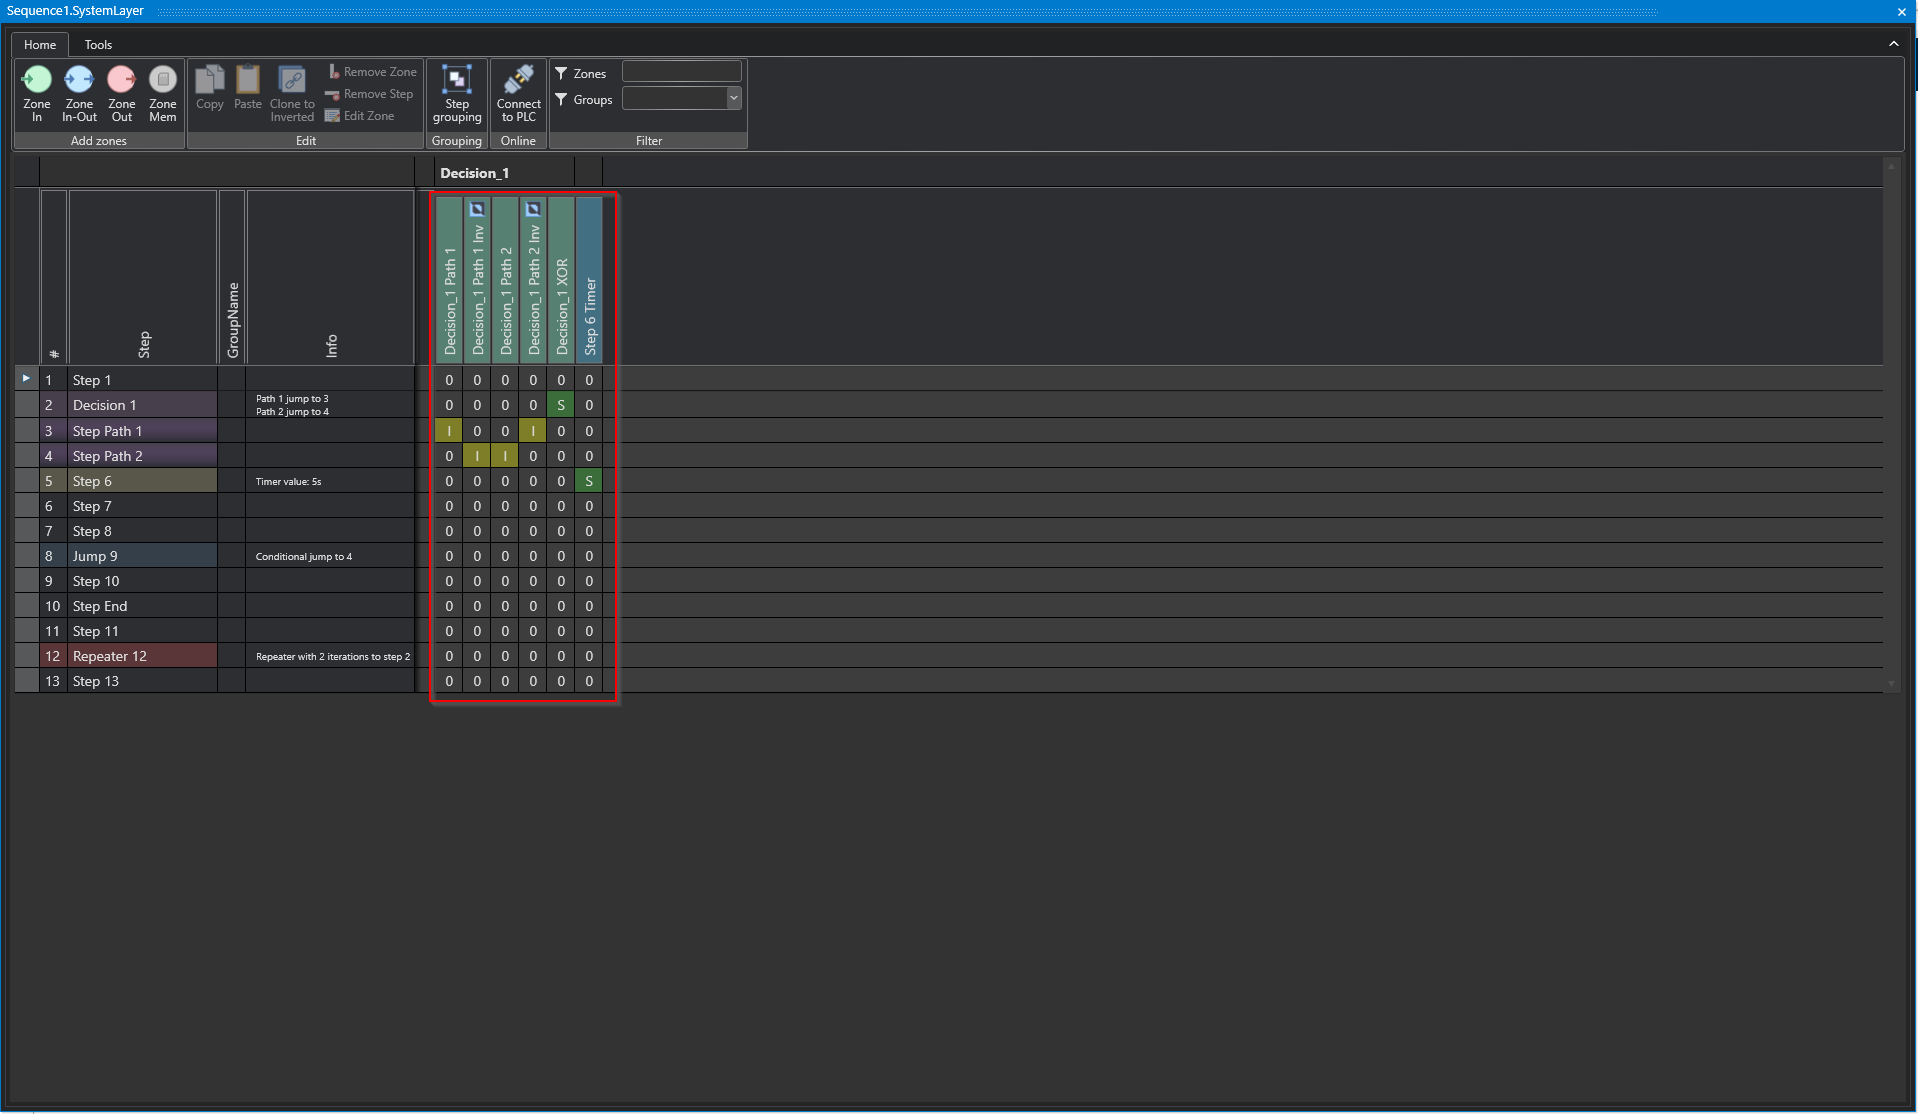Open the Groups filter dropdown
1918x1114 pixels.
pos(733,98)
